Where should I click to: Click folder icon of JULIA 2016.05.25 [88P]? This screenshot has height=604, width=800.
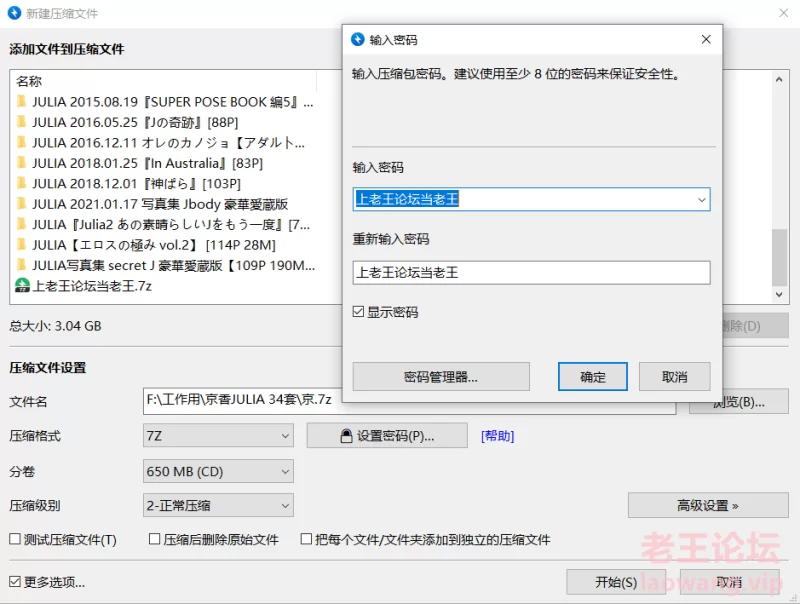pyautogui.click(x=21, y=122)
